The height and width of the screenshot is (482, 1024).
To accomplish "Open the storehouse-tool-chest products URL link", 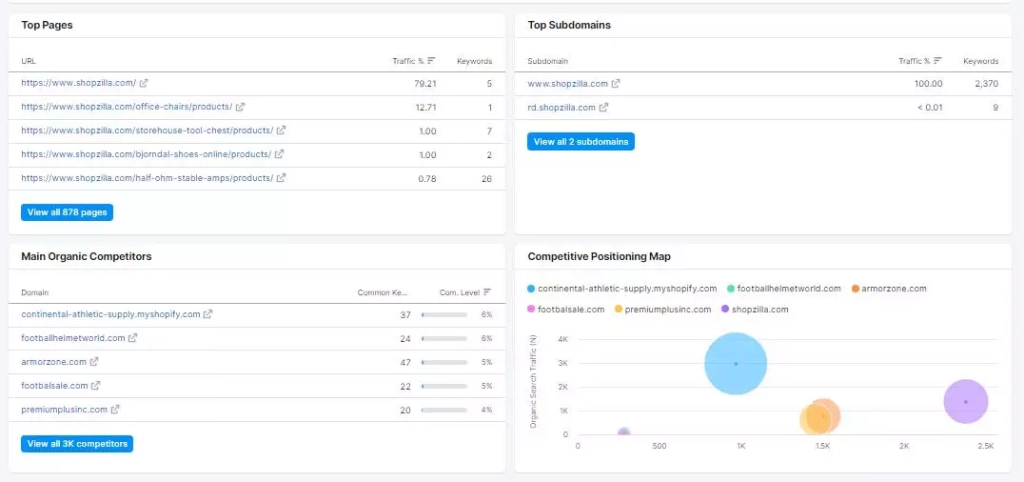I will pos(147,130).
